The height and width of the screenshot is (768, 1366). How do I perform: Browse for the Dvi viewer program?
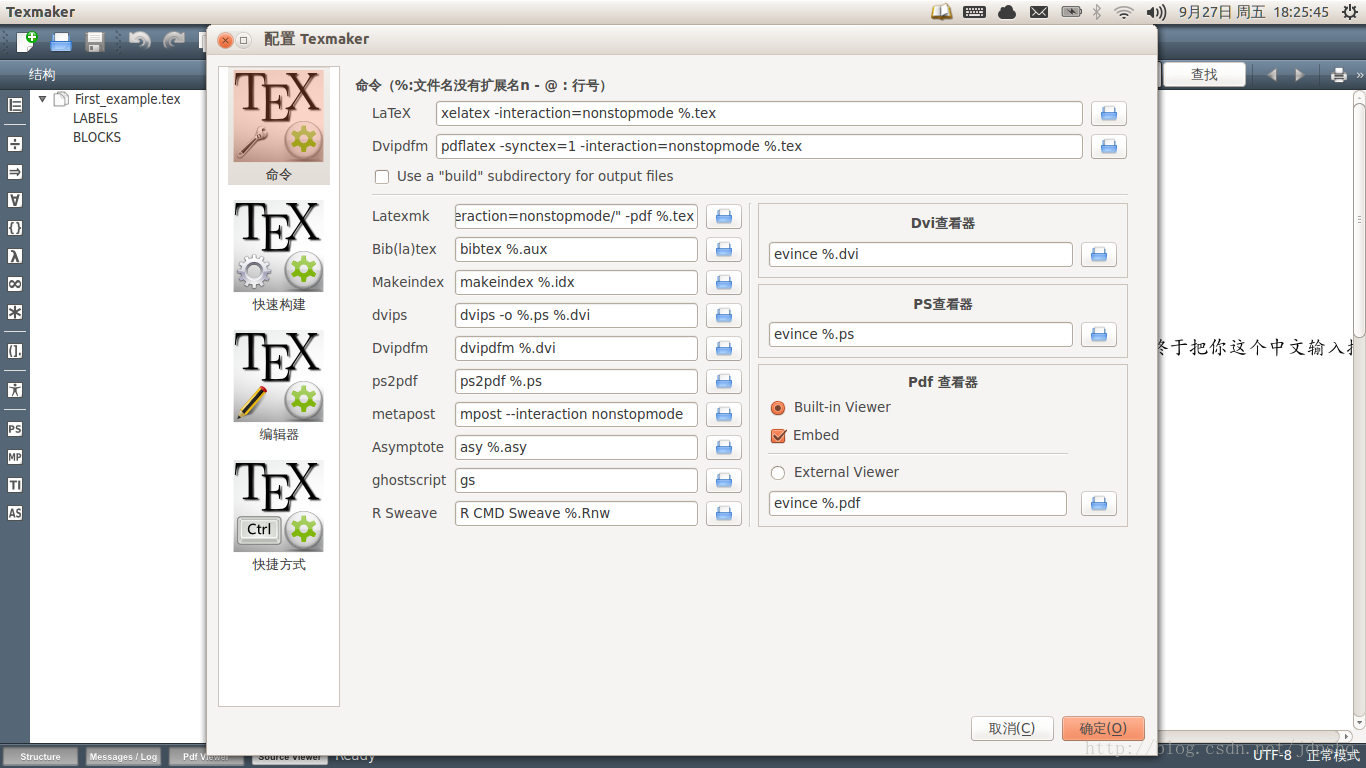[1099, 254]
